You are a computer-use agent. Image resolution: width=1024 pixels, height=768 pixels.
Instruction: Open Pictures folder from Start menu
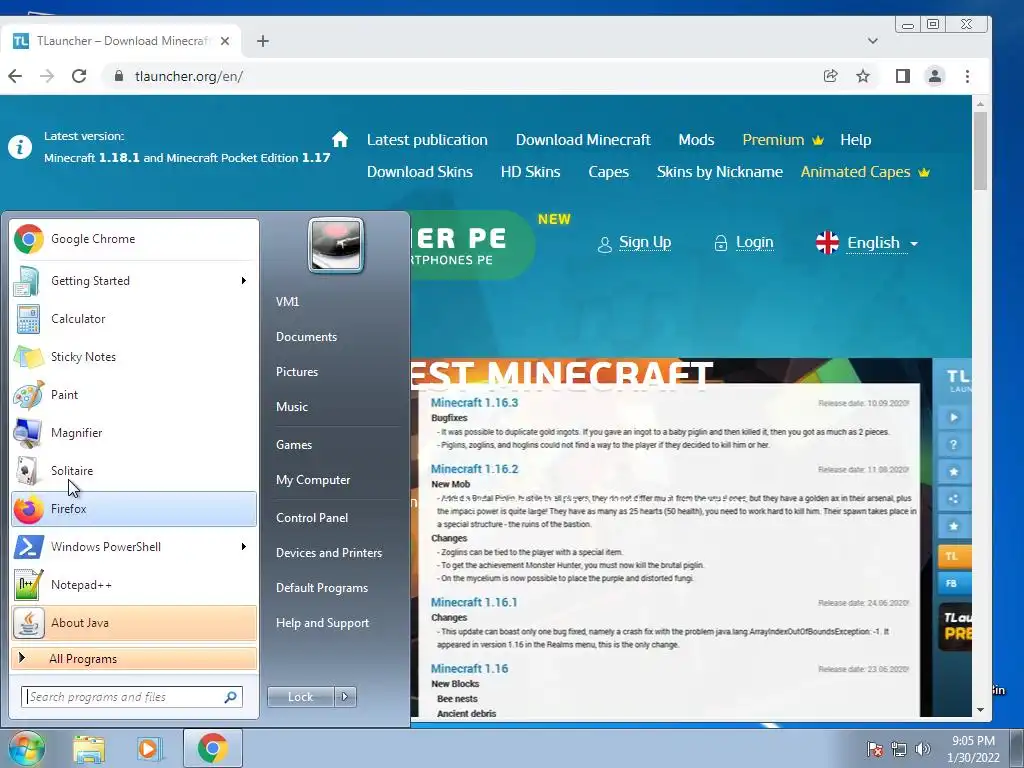point(297,372)
